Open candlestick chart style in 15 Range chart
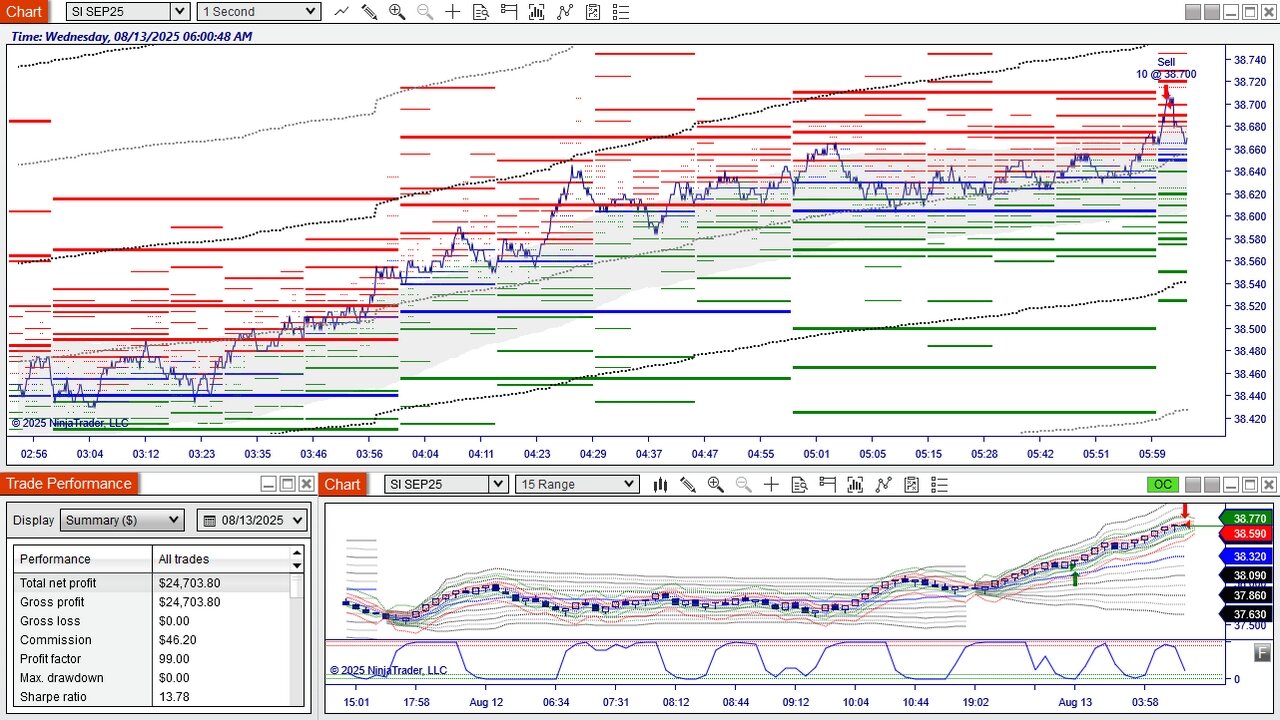The image size is (1280, 720). coord(660,484)
